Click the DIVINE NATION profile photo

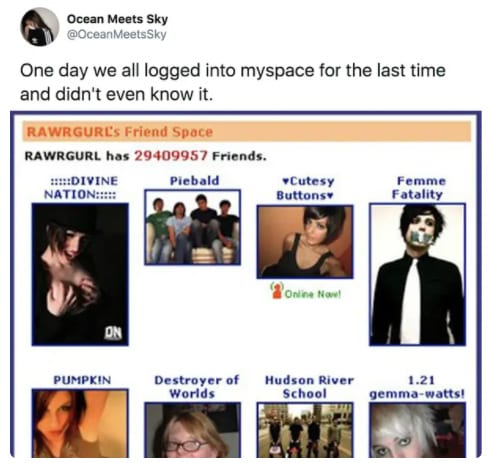pos(80,274)
